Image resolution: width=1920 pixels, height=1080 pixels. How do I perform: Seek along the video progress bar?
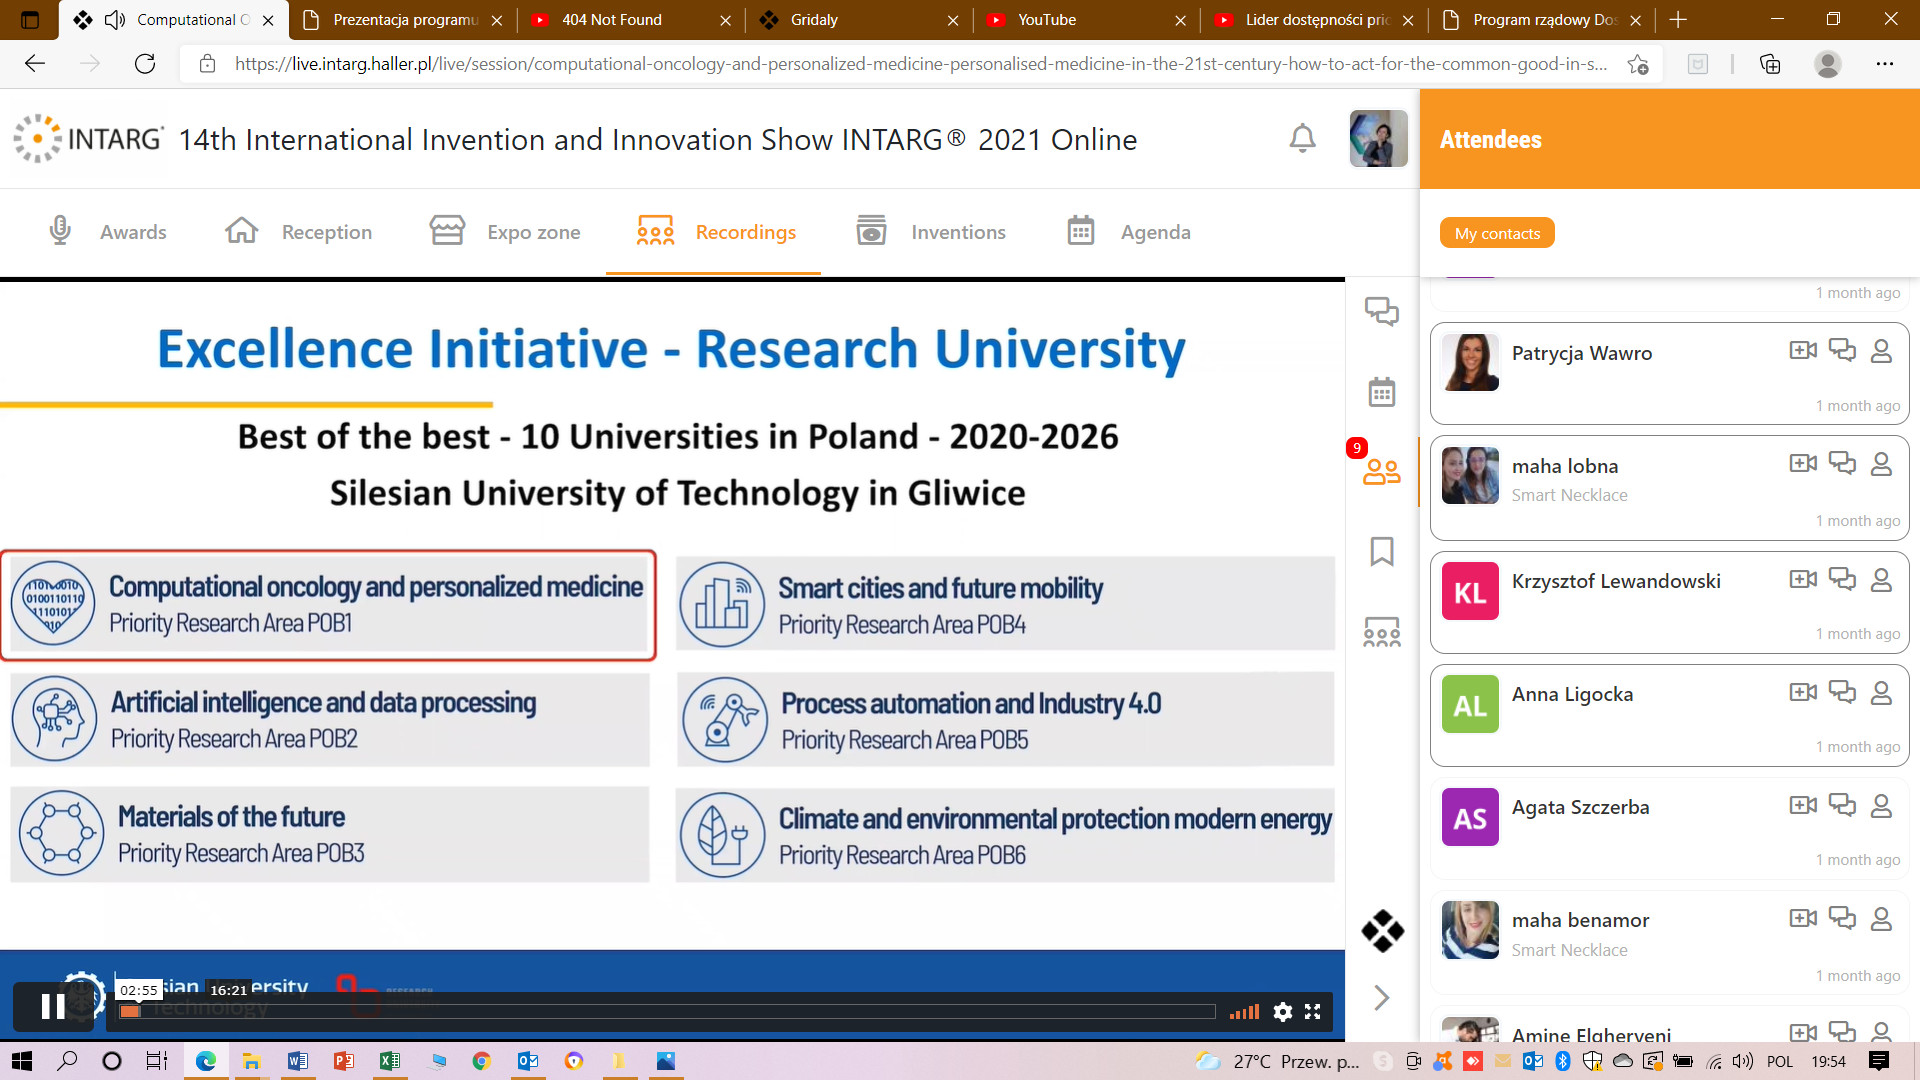[x=667, y=1012]
